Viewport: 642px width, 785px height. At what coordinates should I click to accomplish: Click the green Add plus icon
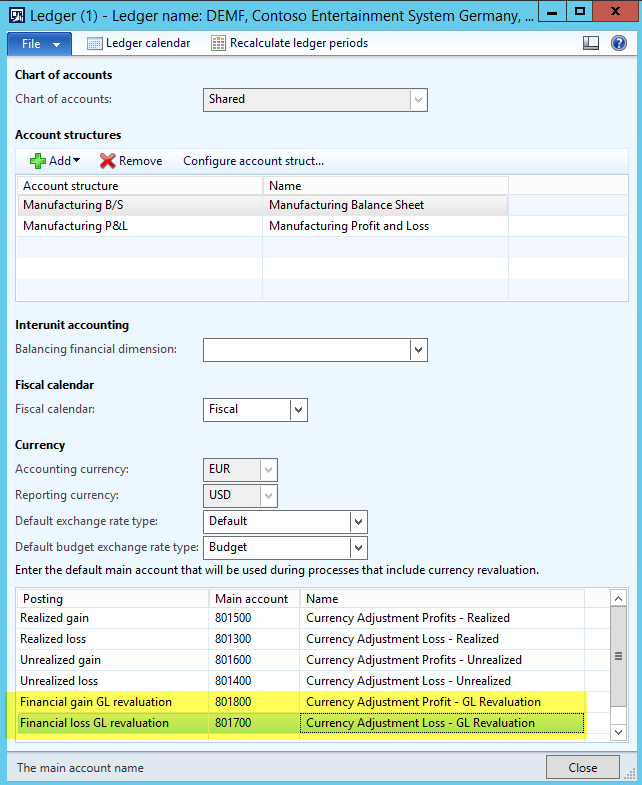coord(38,161)
